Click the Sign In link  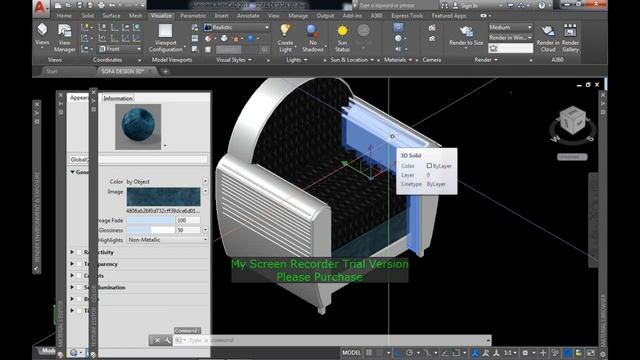(x=469, y=6)
